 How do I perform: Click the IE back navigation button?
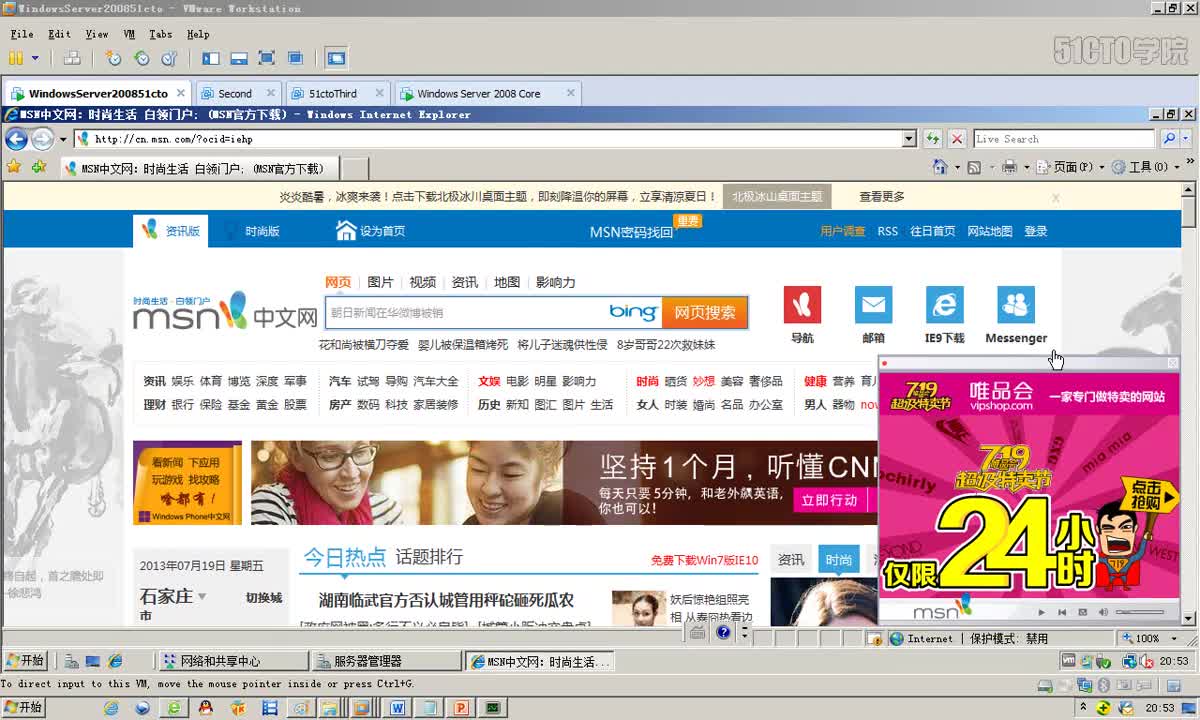(x=16, y=139)
